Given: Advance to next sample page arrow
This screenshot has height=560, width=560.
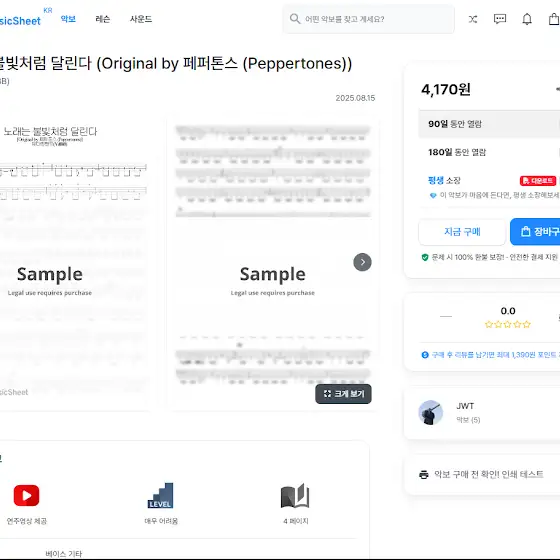Looking at the screenshot, I should point(362,262).
